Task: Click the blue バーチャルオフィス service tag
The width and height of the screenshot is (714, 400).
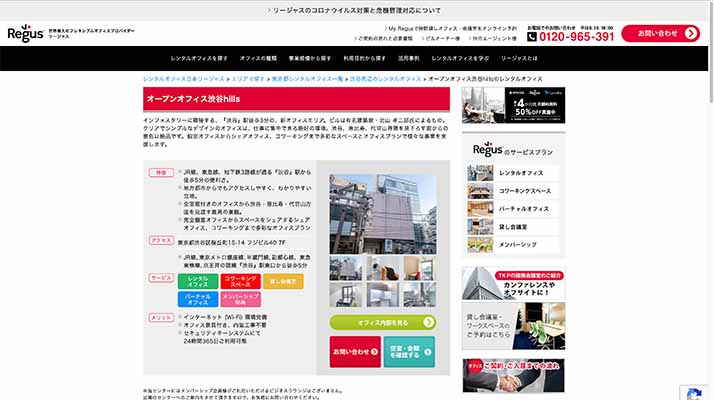Action: 198,299
